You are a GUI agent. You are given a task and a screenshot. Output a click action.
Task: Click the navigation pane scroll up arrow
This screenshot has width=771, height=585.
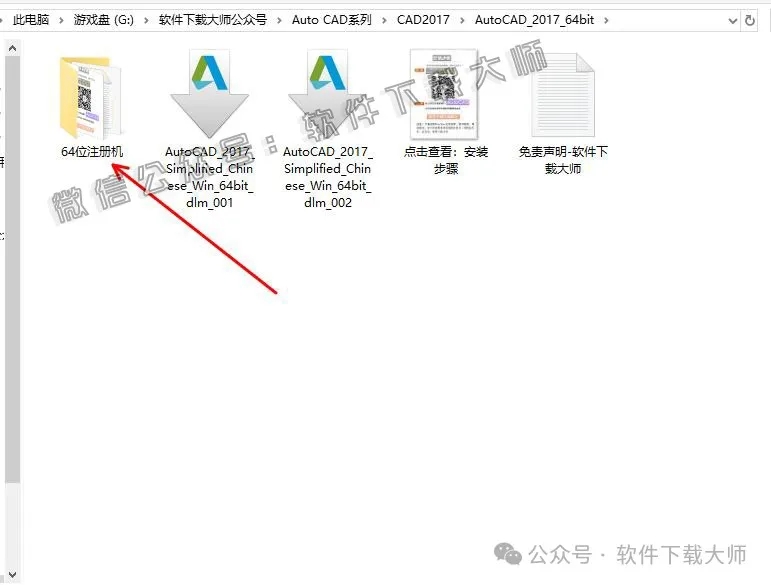[12, 48]
